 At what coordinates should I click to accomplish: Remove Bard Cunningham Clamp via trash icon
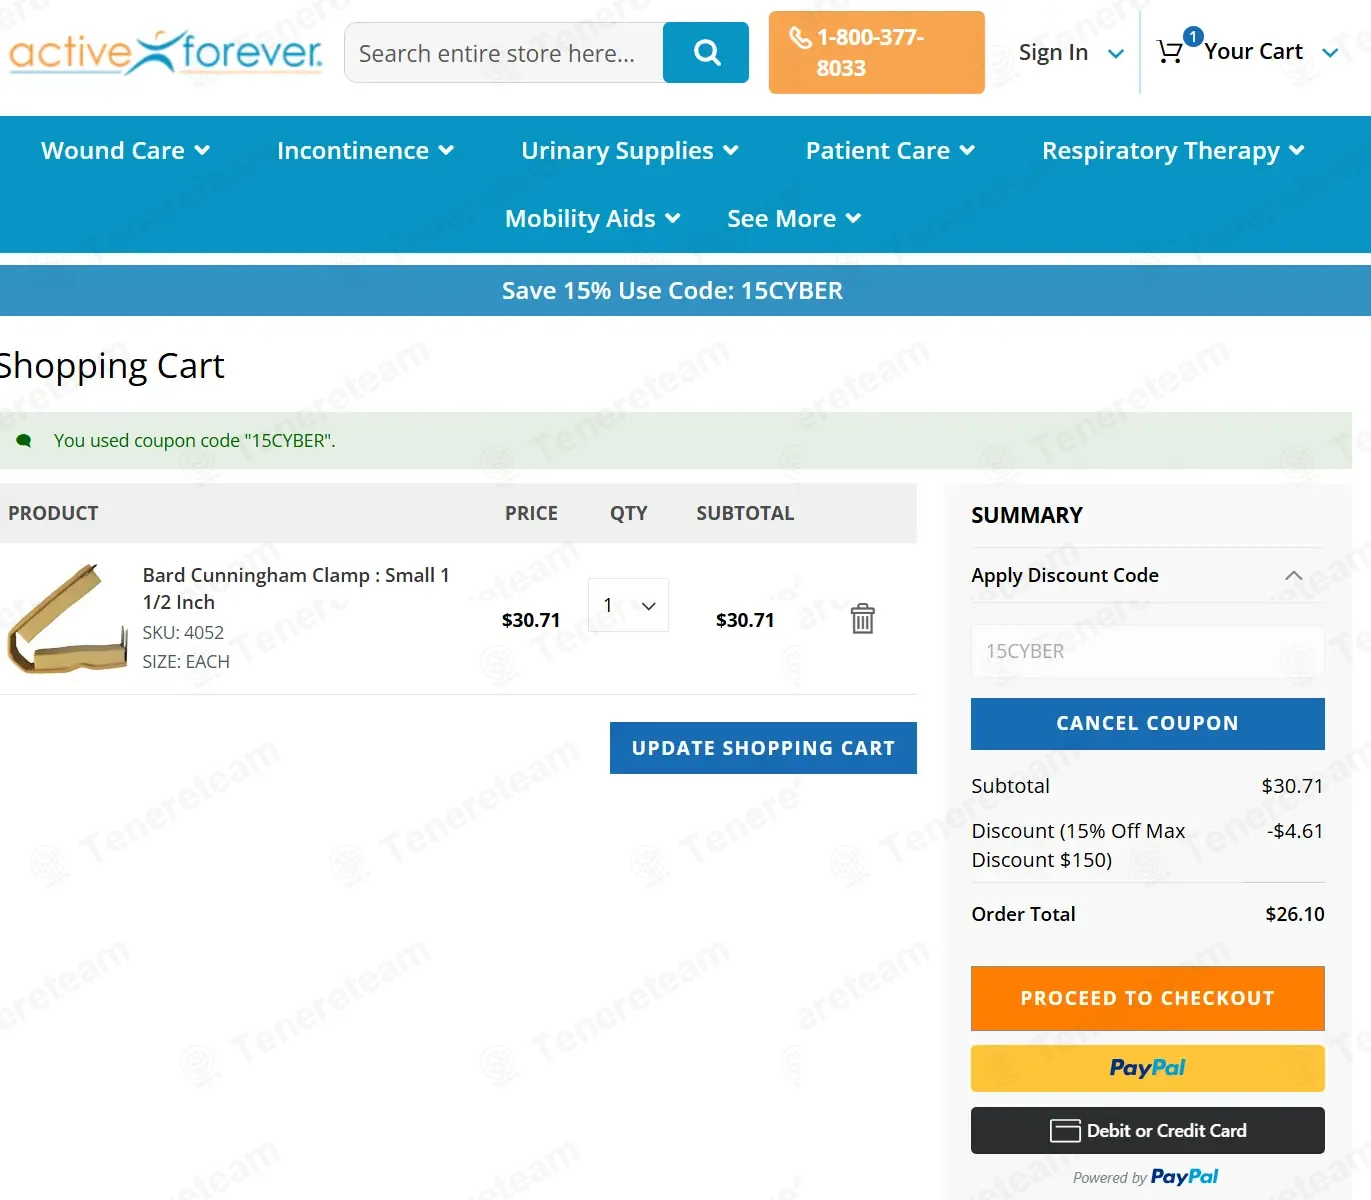862,619
